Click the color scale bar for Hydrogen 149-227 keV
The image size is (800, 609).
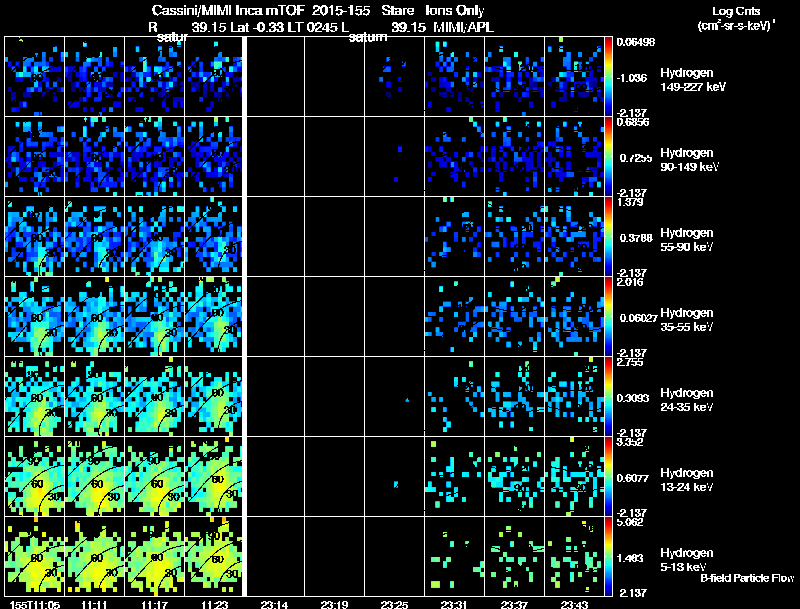608,76
